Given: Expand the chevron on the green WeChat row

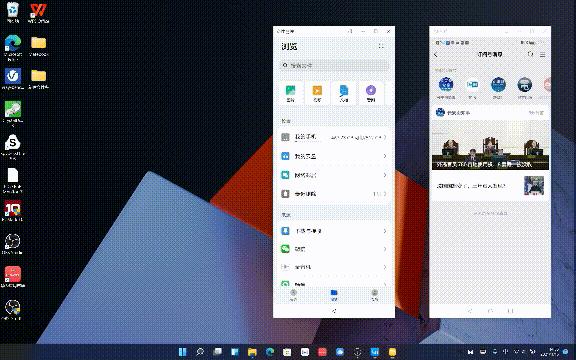Looking at the screenshot, I should click(385, 249).
